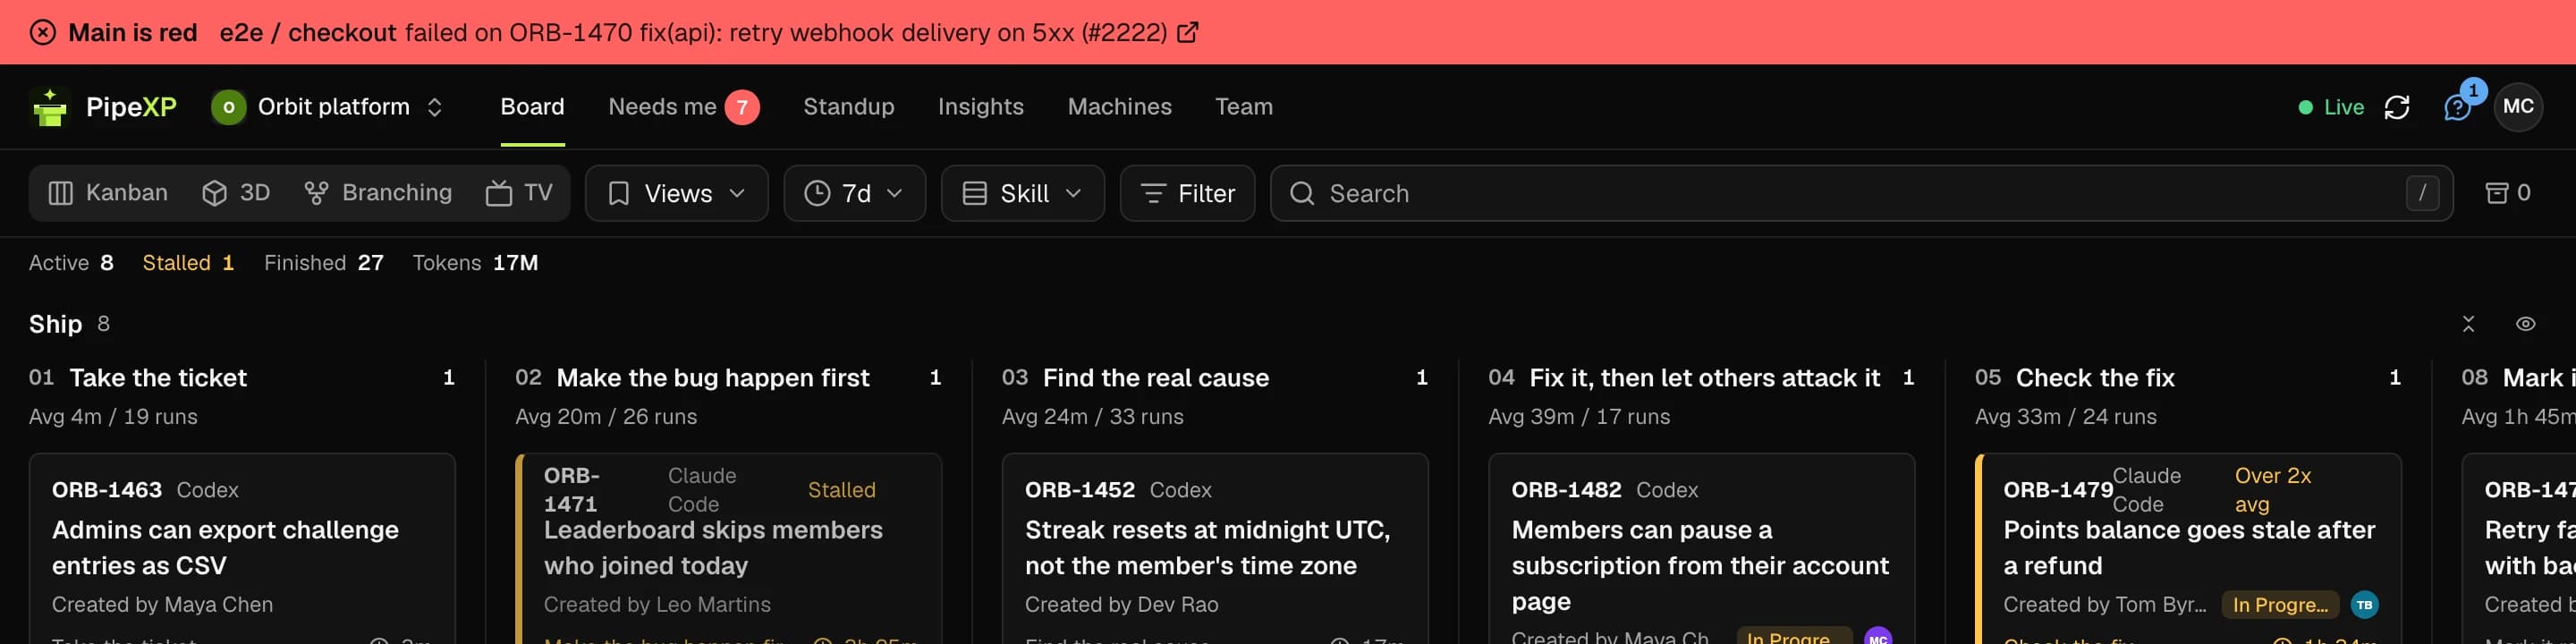Click the Stalled 1 counter
This screenshot has width=2576, height=644.
(x=188, y=263)
